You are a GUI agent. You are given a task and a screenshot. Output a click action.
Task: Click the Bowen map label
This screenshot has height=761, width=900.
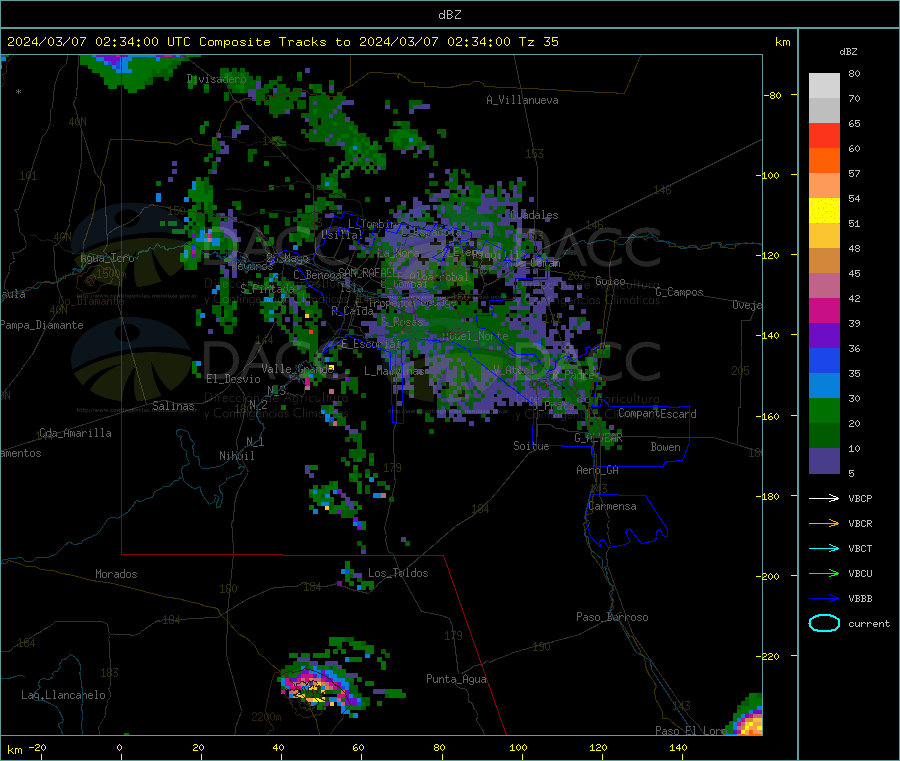(665, 447)
